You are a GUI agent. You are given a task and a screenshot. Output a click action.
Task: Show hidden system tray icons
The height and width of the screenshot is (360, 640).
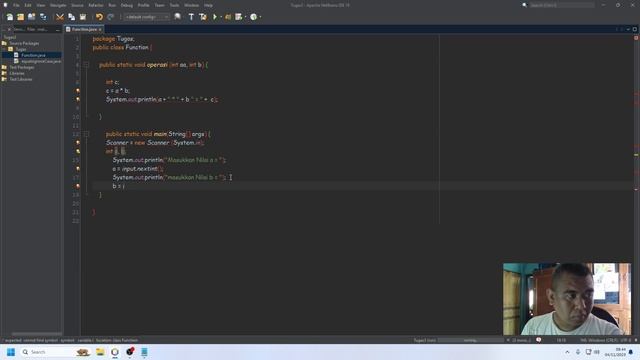point(567,352)
